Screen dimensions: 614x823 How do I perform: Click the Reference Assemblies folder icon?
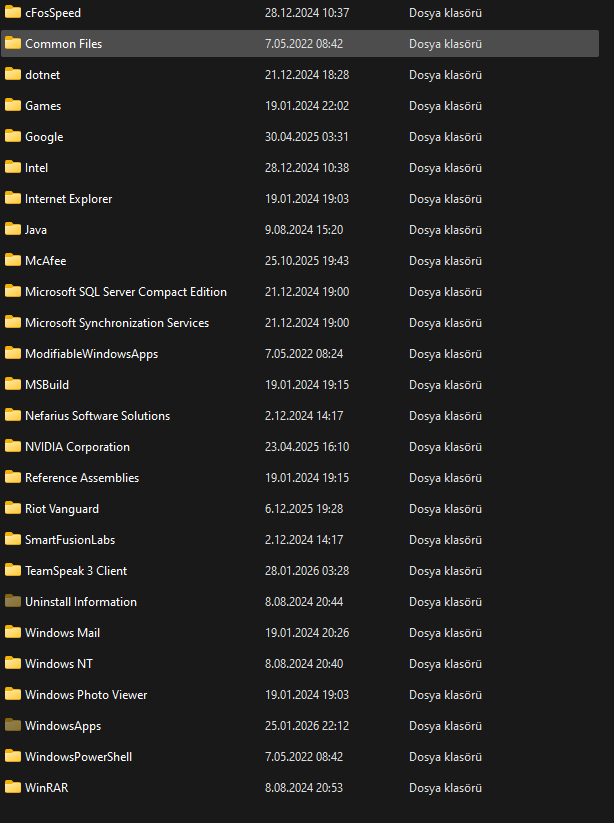[x=13, y=477]
